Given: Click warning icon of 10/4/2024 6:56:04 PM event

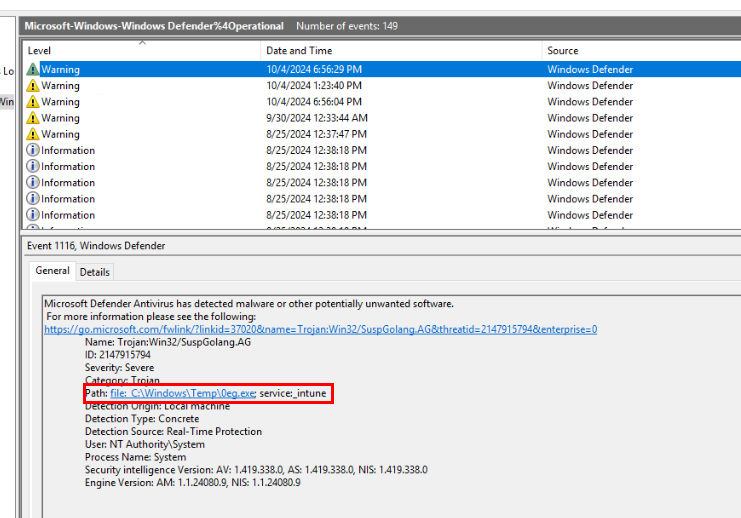Looking at the screenshot, I should 33,102.
